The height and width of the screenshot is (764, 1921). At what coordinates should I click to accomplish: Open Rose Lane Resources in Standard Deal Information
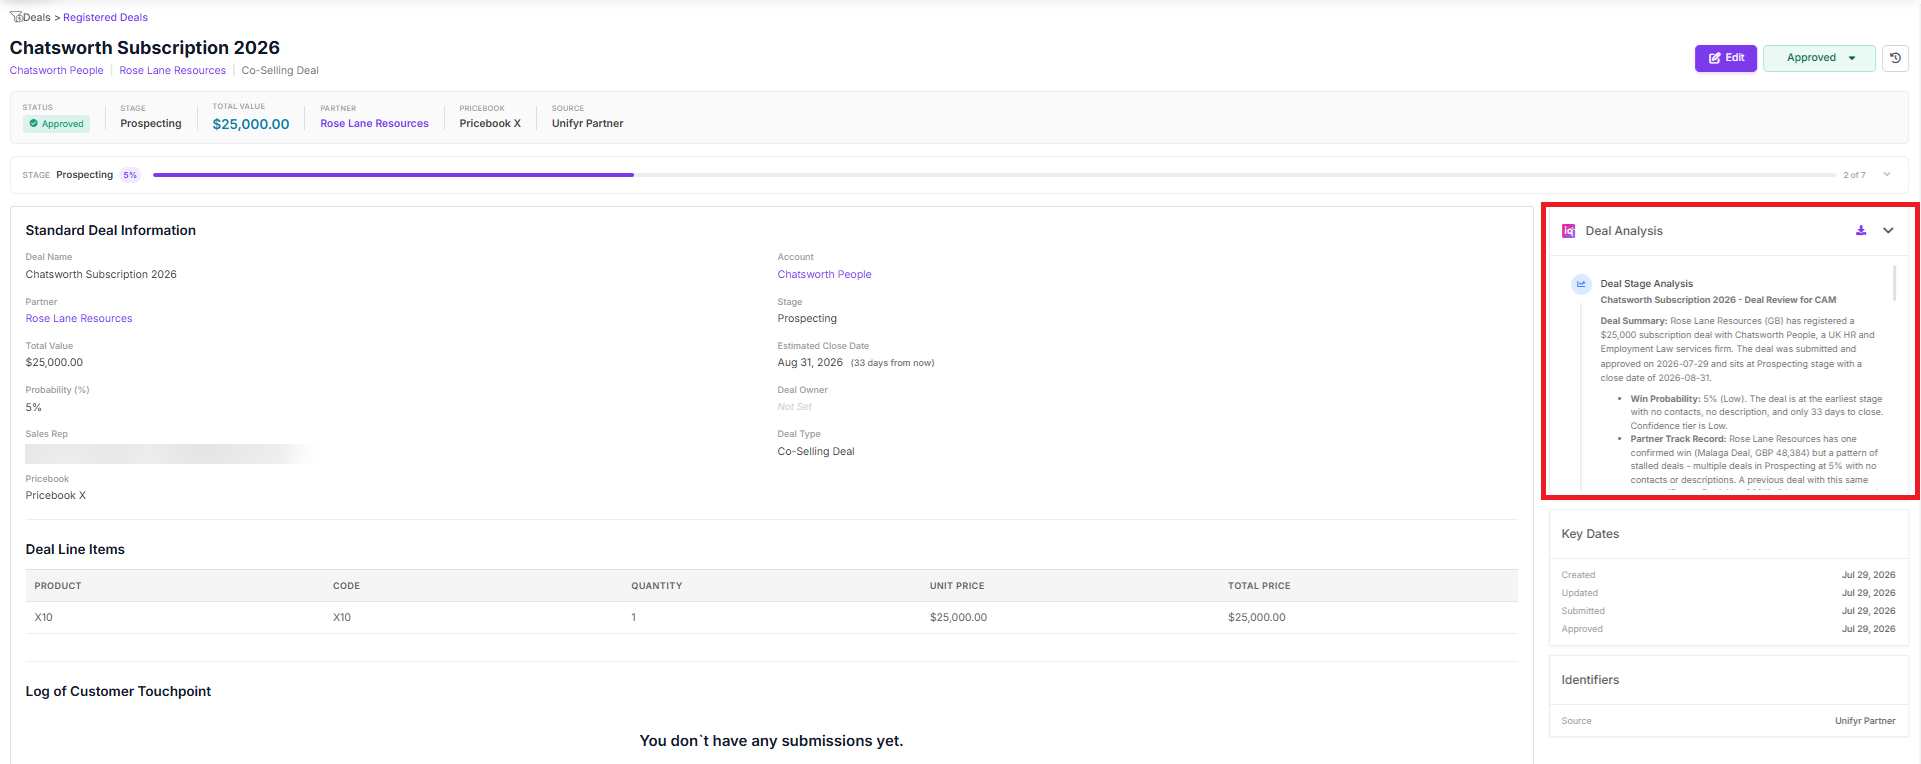(x=79, y=318)
